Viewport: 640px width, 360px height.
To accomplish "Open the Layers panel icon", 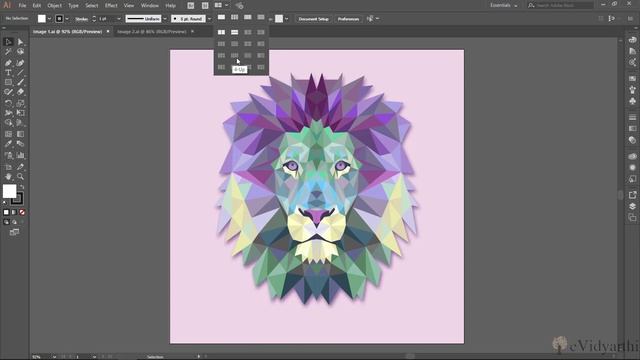I will (632, 207).
